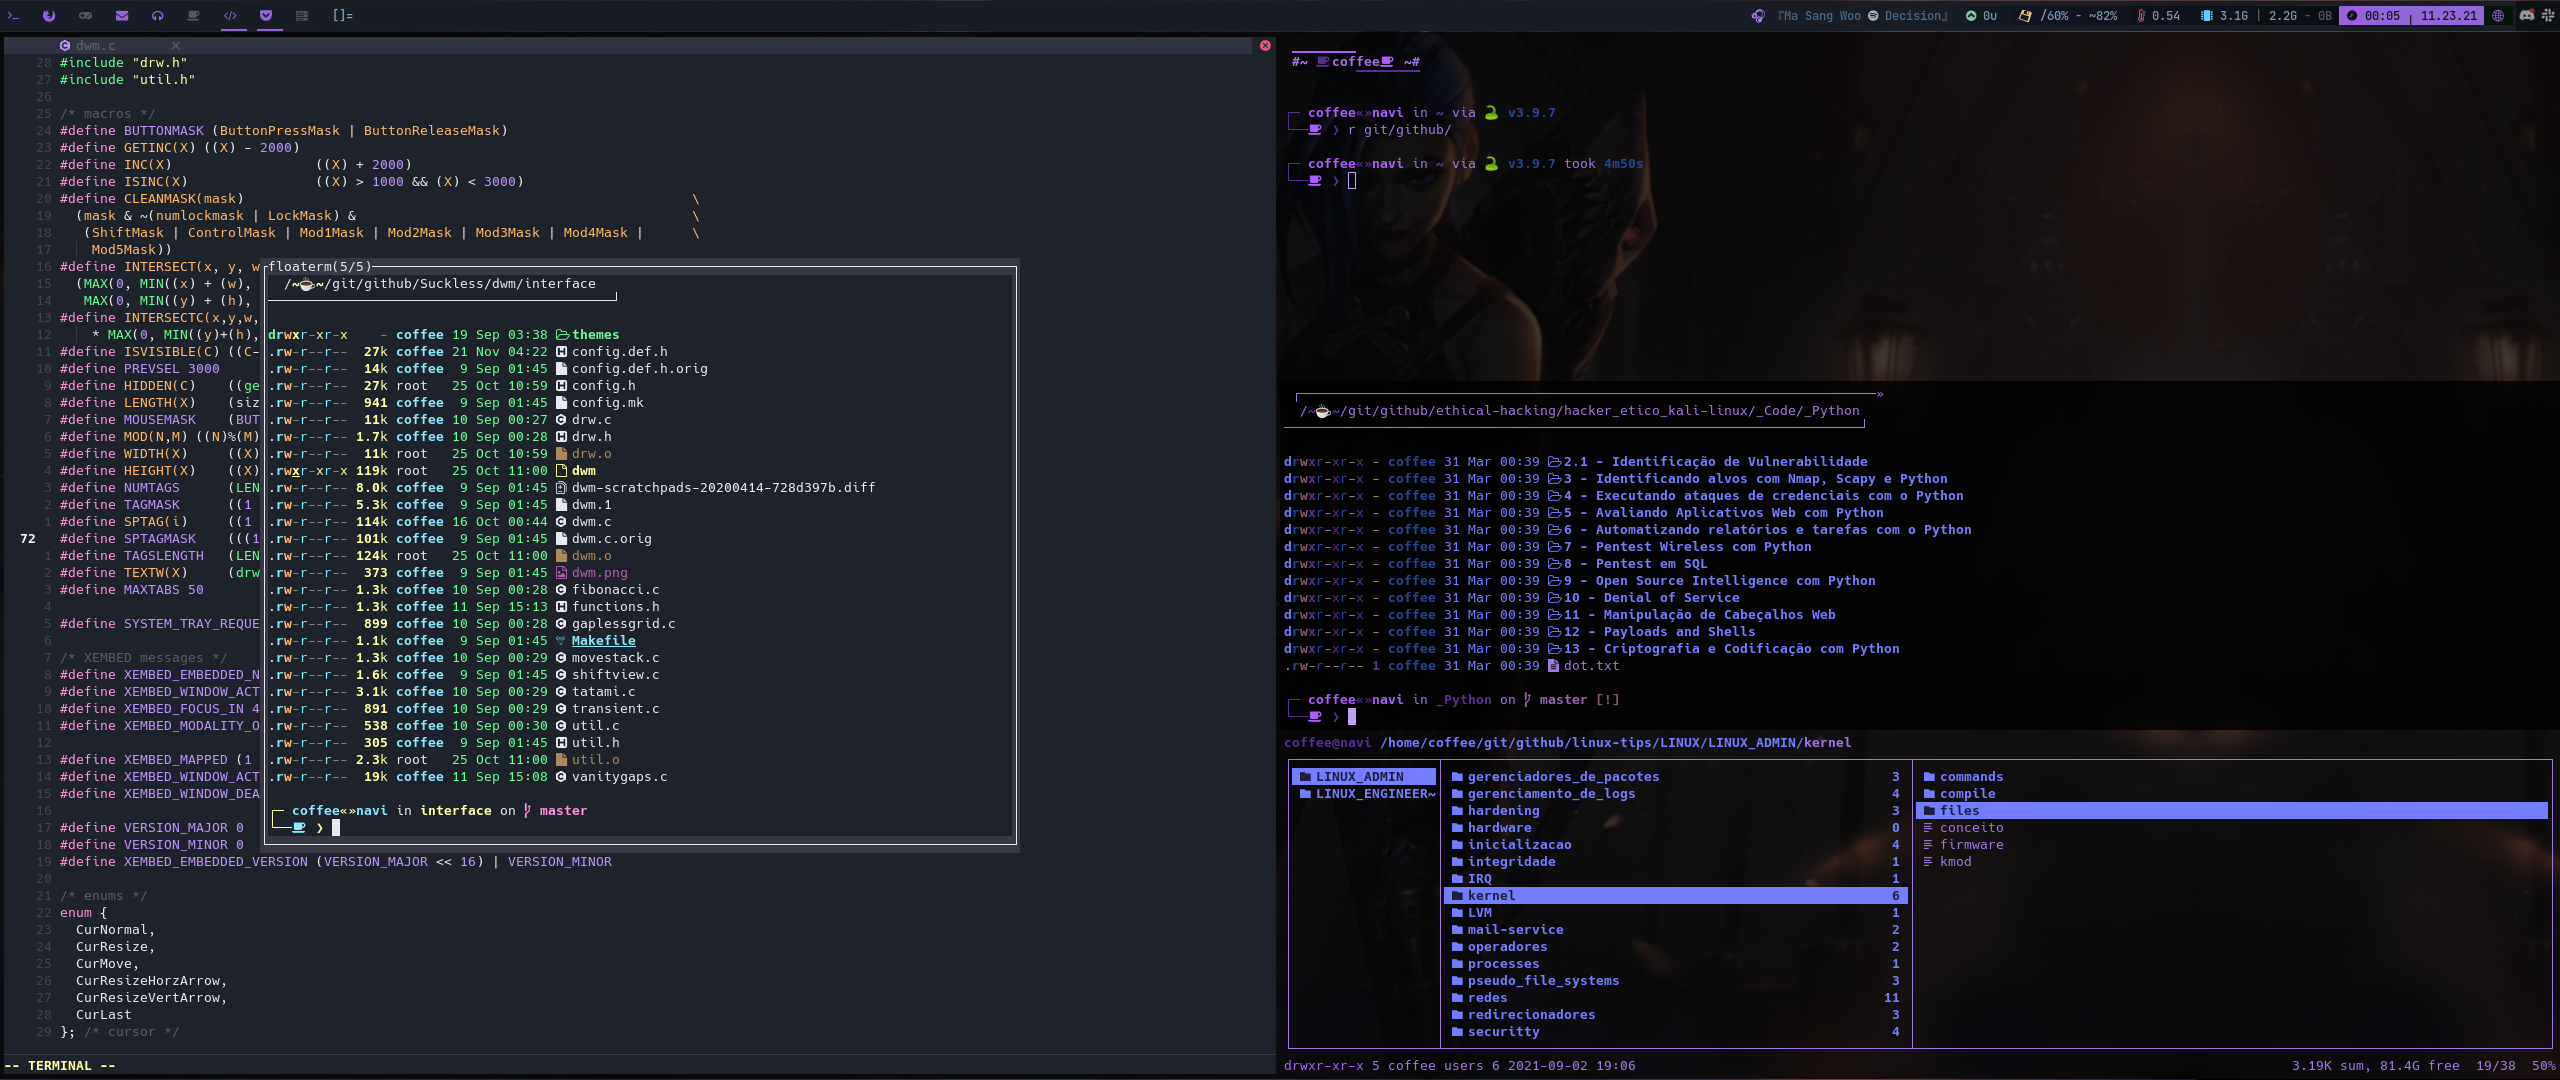Click the Discord tray icon

coord(2526,16)
